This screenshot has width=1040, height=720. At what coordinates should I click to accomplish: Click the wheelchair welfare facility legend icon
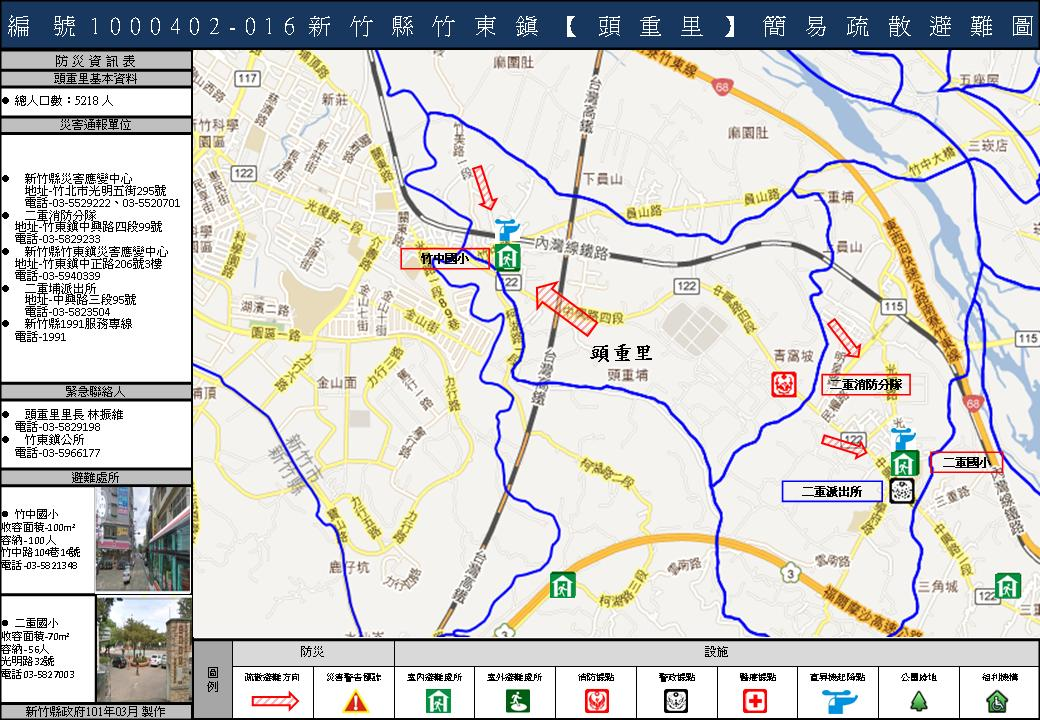(997, 701)
